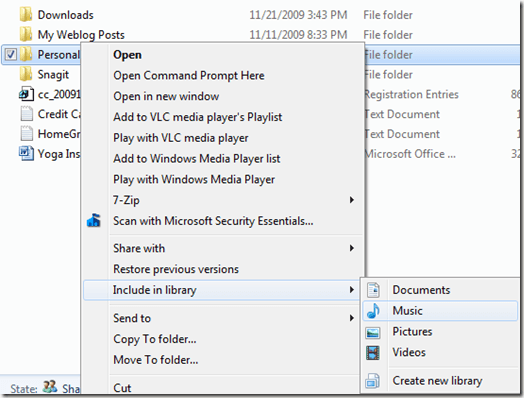Open the 7-Zip menu entry
Image resolution: width=524 pixels, height=398 pixels.
(x=126, y=200)
